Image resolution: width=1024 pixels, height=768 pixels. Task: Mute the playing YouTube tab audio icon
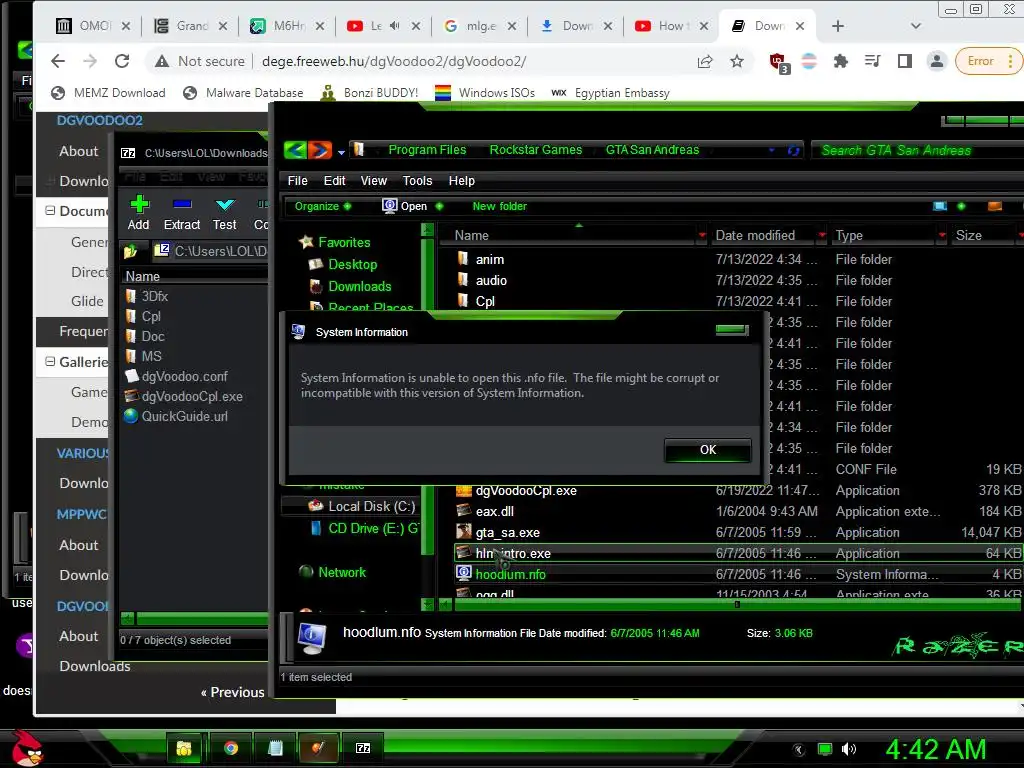pyautogui.click(x=394, y=26)
